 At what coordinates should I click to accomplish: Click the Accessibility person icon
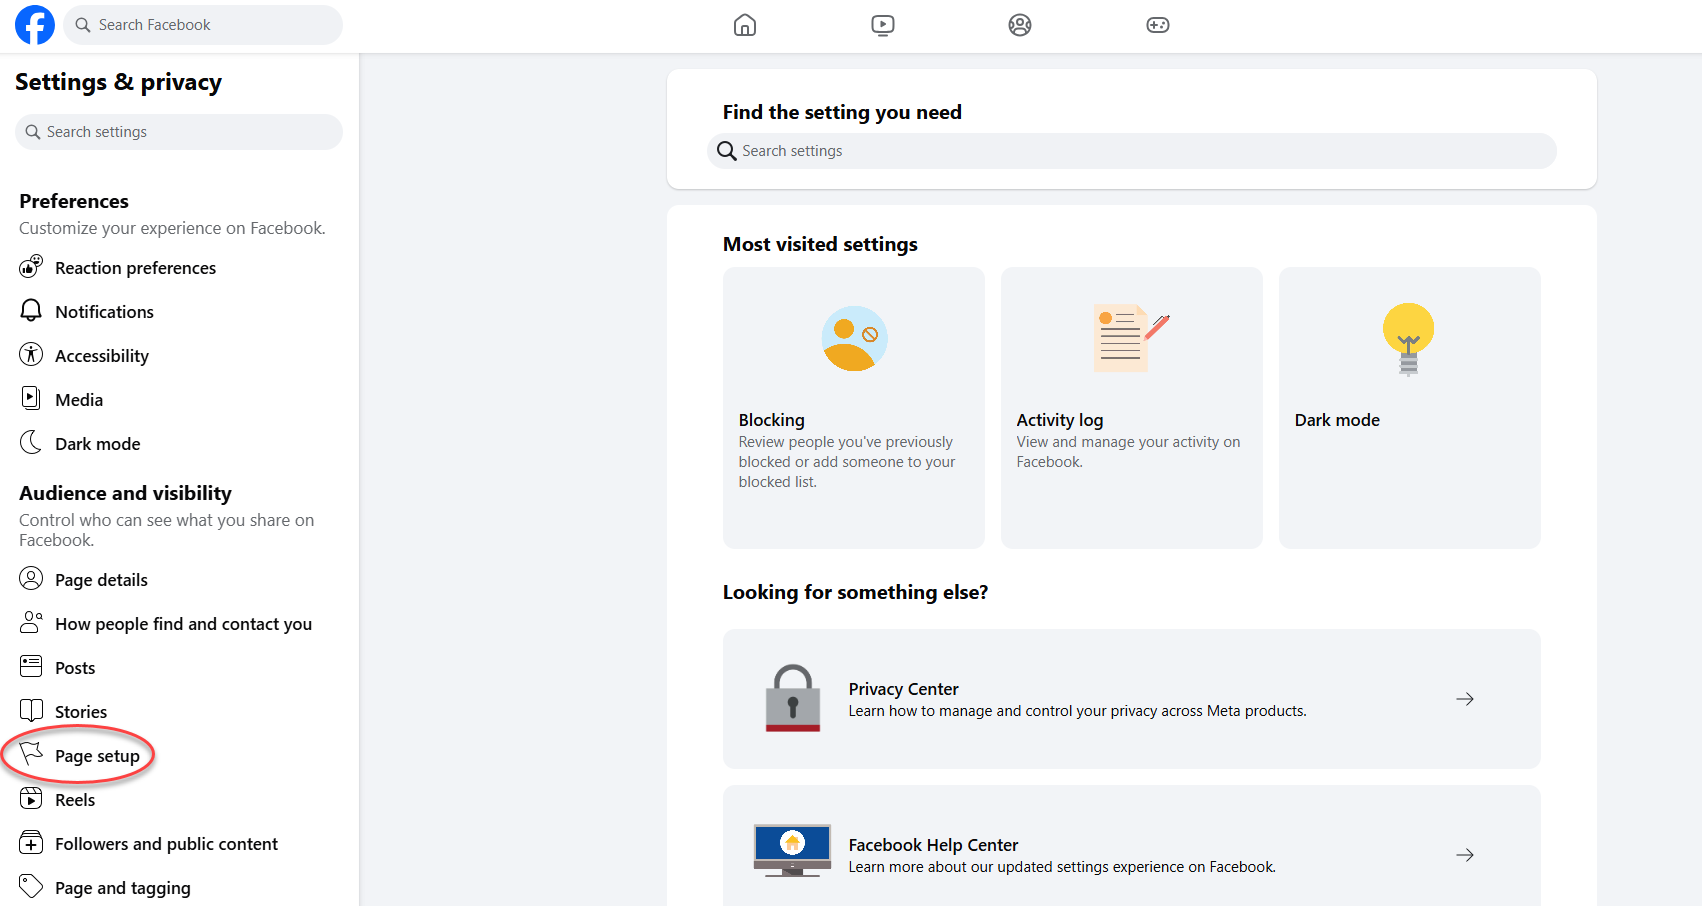tap(31, 354)
